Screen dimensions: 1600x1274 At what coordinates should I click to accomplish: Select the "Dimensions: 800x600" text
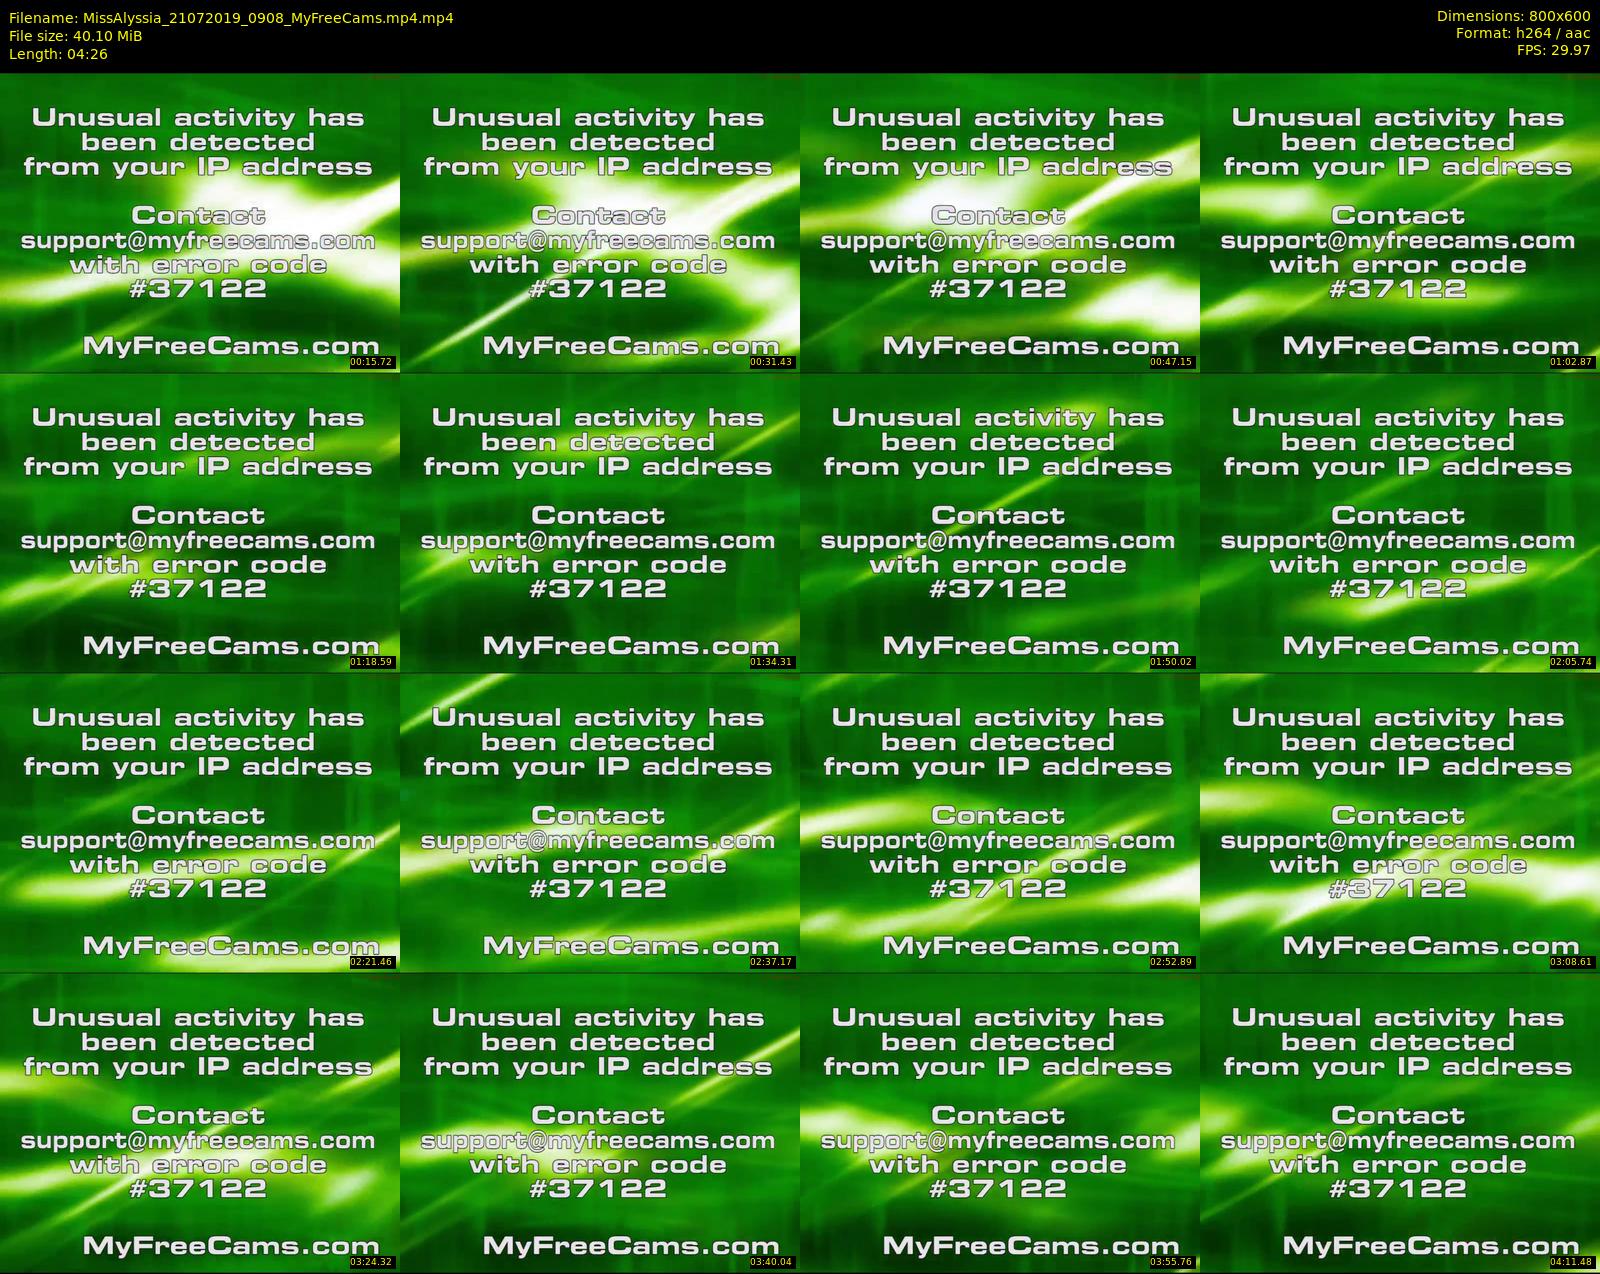1513,17
